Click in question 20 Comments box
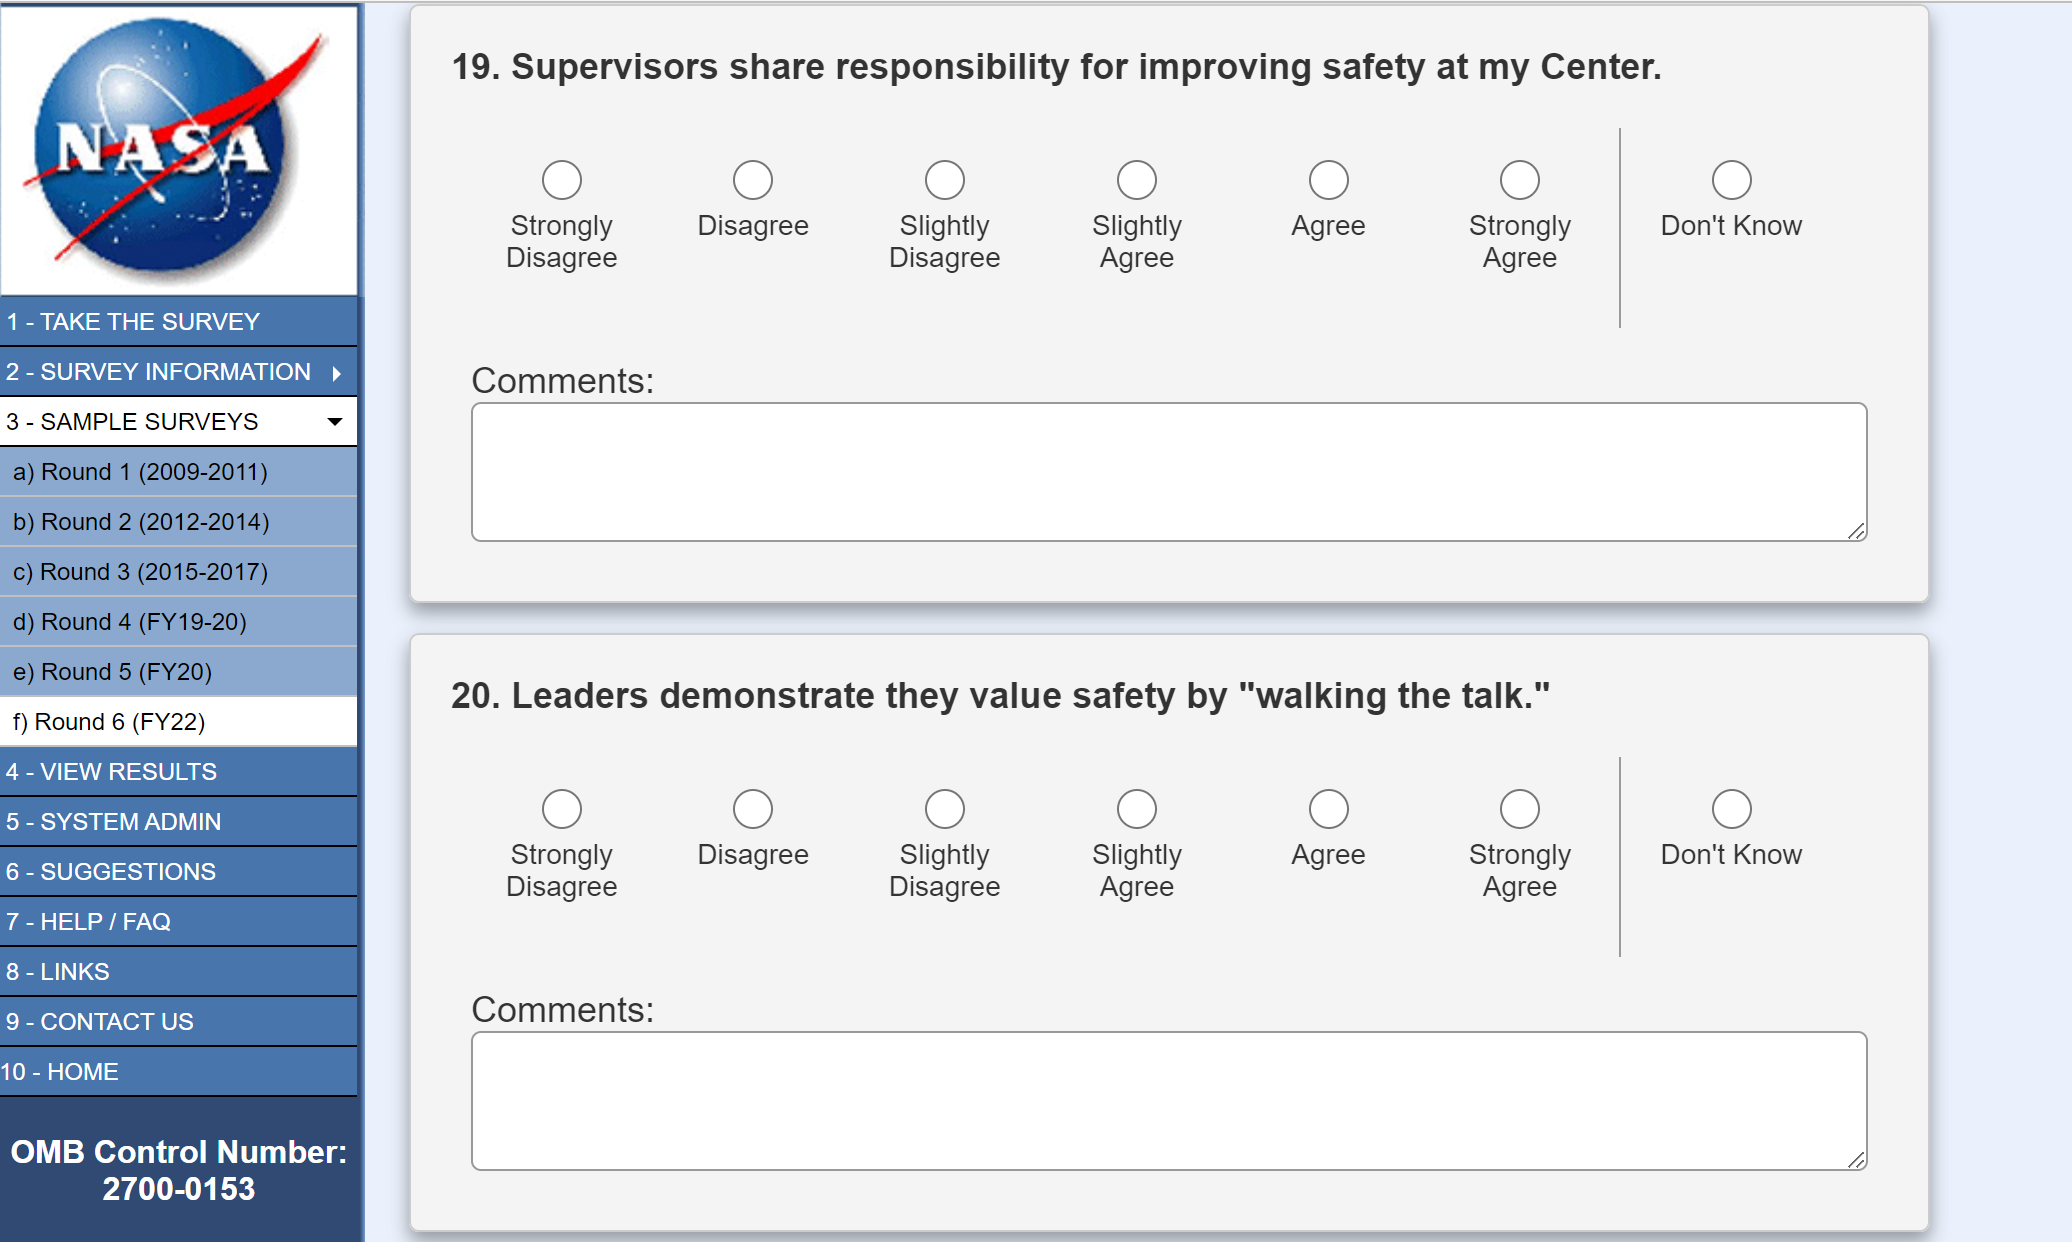Screen dimensions: 2072x1242 coord(1168,1101)
